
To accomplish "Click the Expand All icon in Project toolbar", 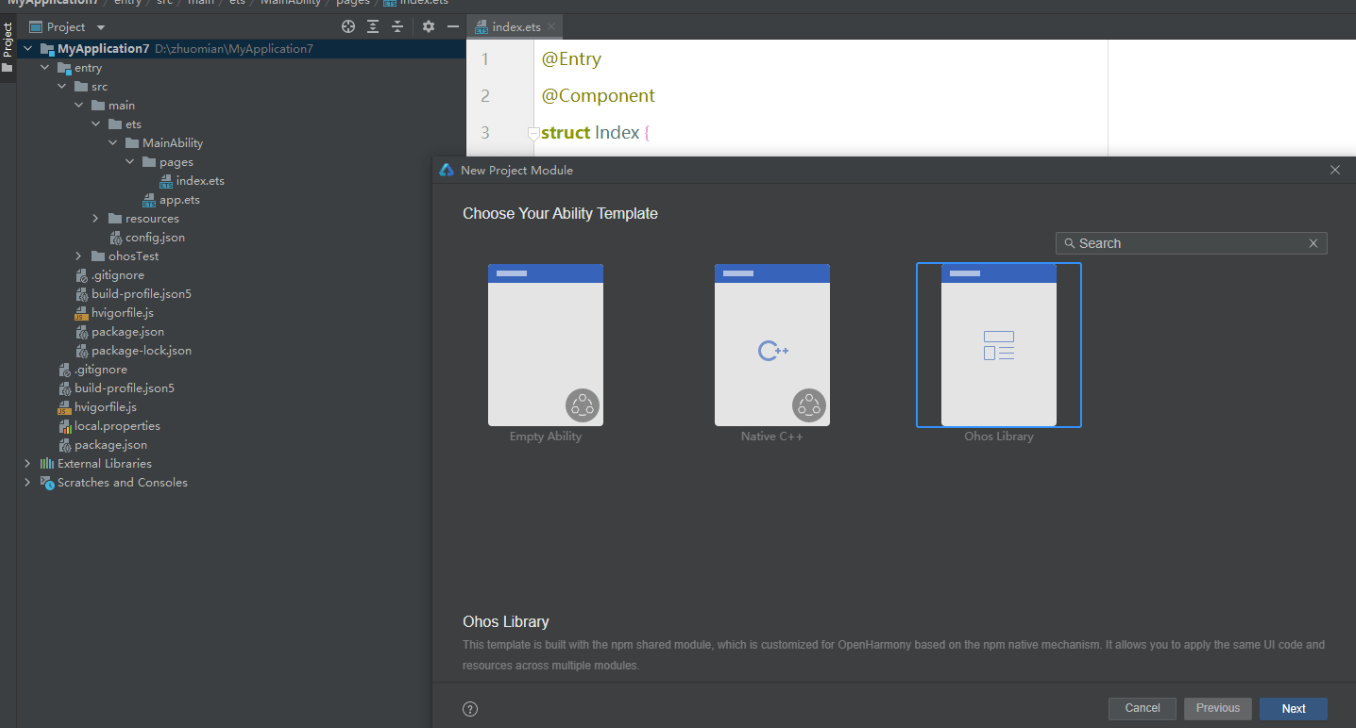I will [x=373, y=27].
